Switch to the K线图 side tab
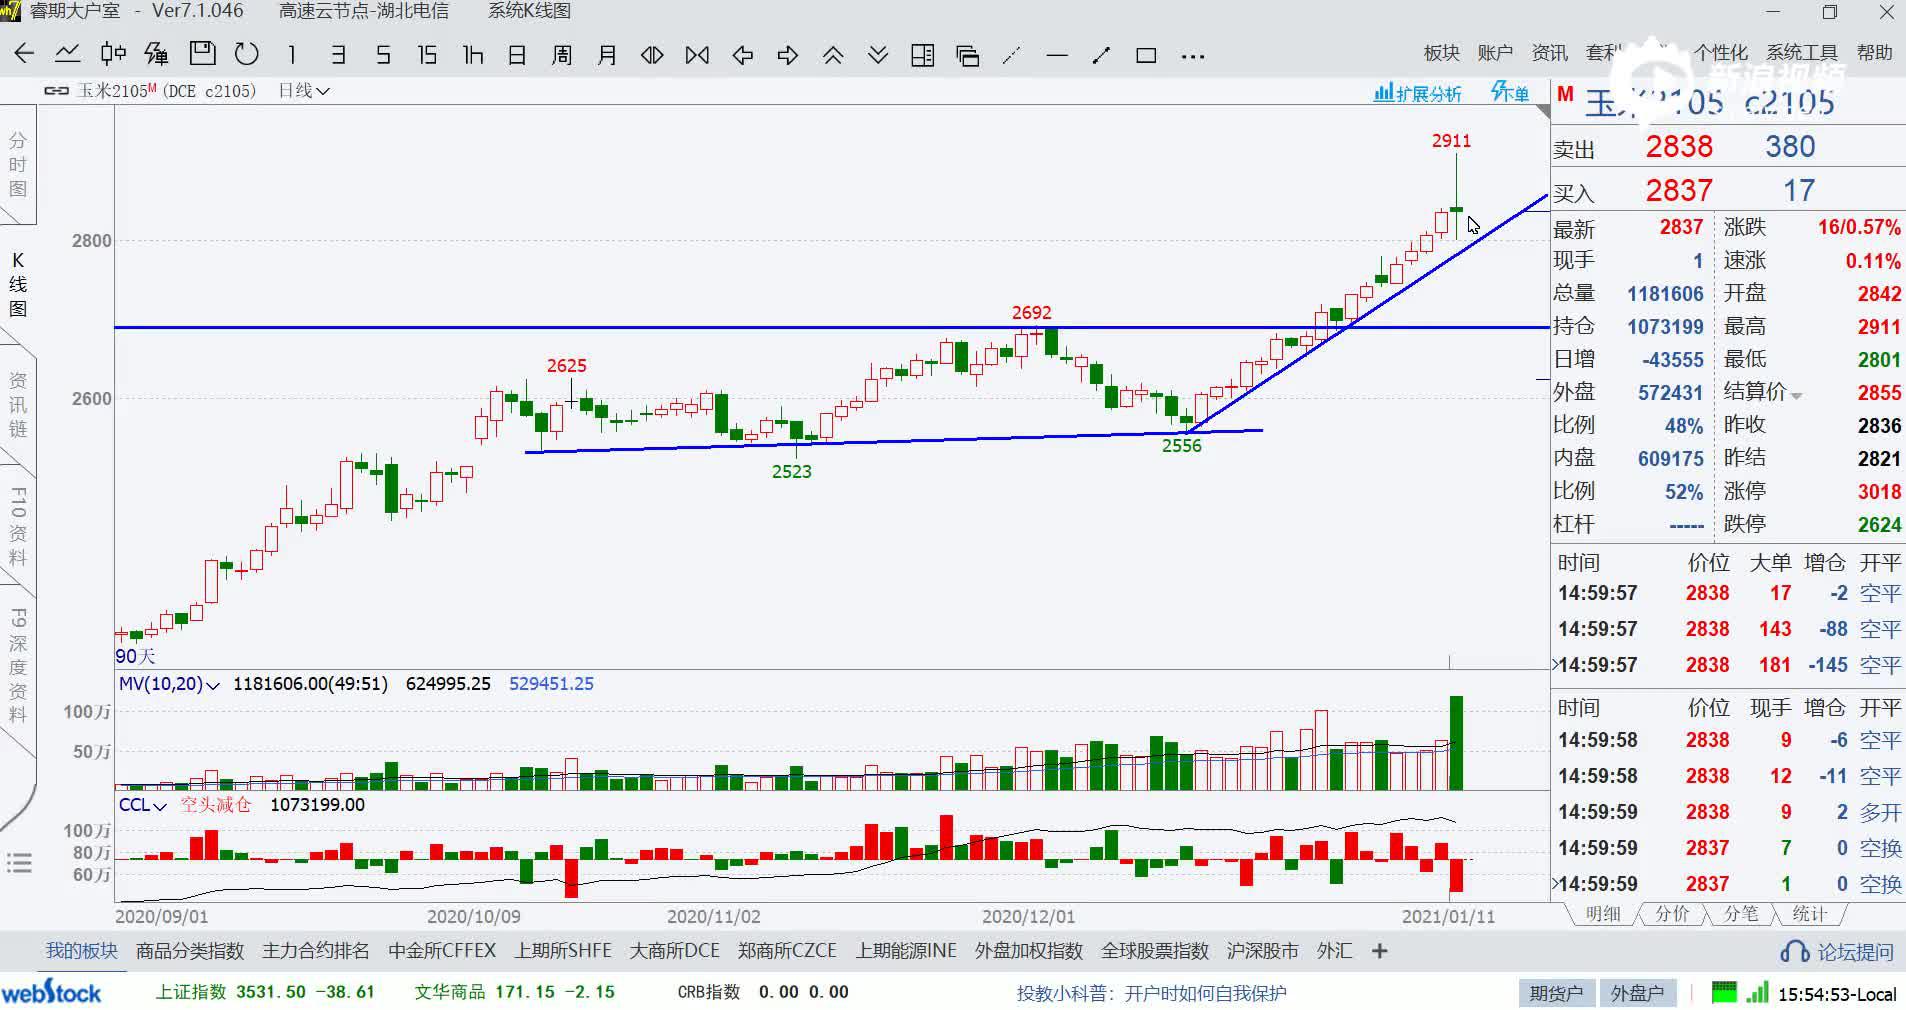Screen dimensions: 1906x1010 [x=18, y=285]
